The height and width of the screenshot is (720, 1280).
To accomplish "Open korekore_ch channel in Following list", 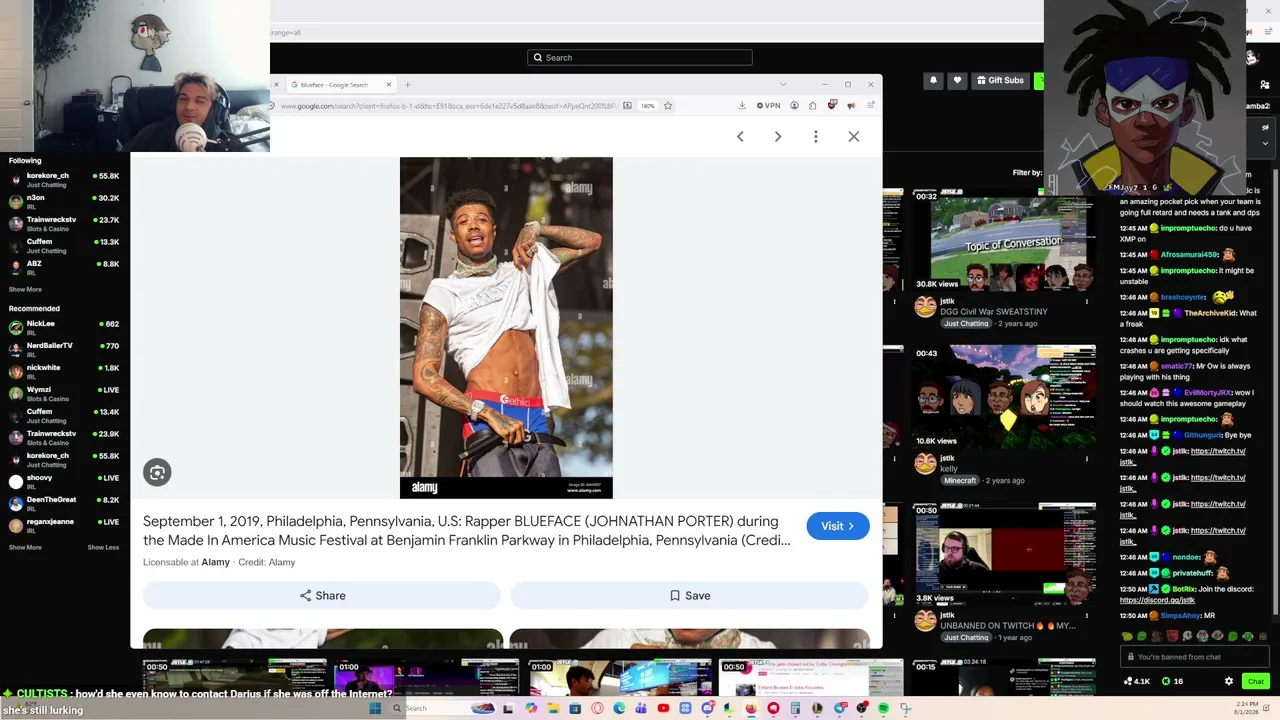I will pos(65,180).
